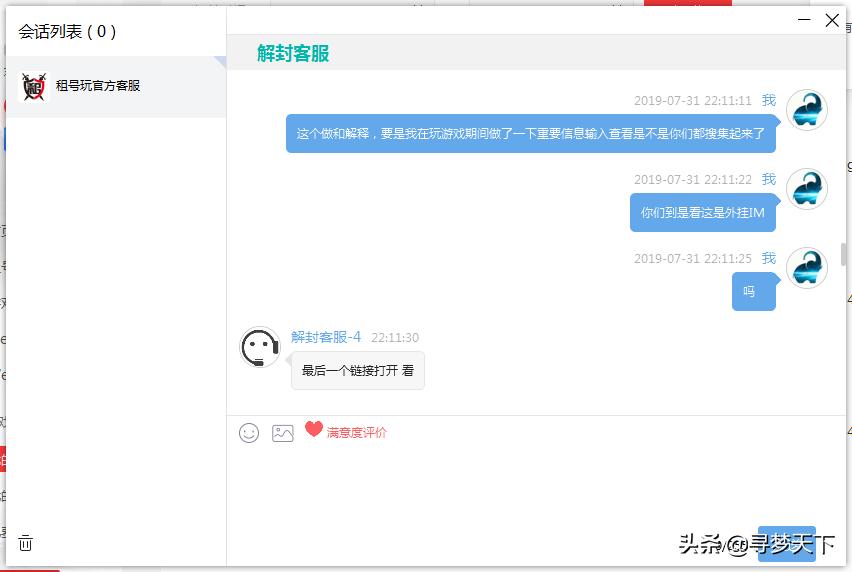Delete conversations with the trash icon
Screen dimensions: 852x572
click(26, 543)
